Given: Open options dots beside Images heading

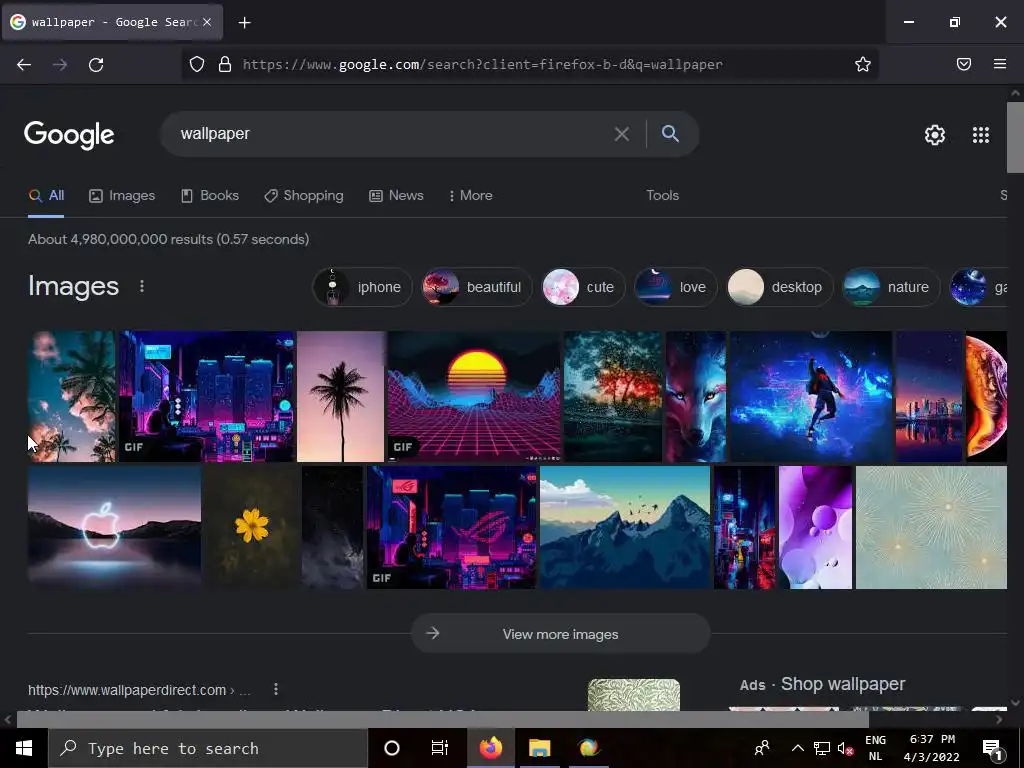Looking at the screenshot, I should (x=142, y=286).
